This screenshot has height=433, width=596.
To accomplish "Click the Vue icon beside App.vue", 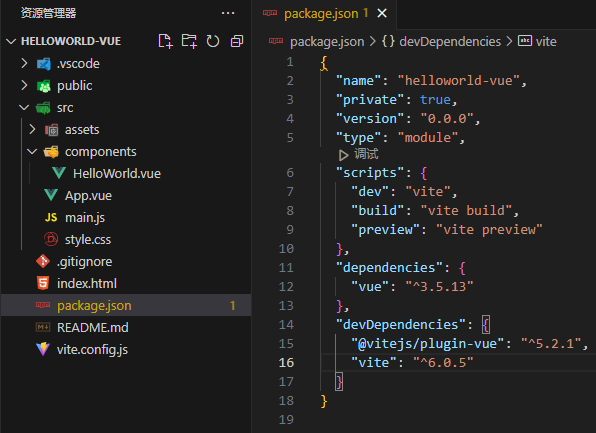I will click(x=51, y=195).
